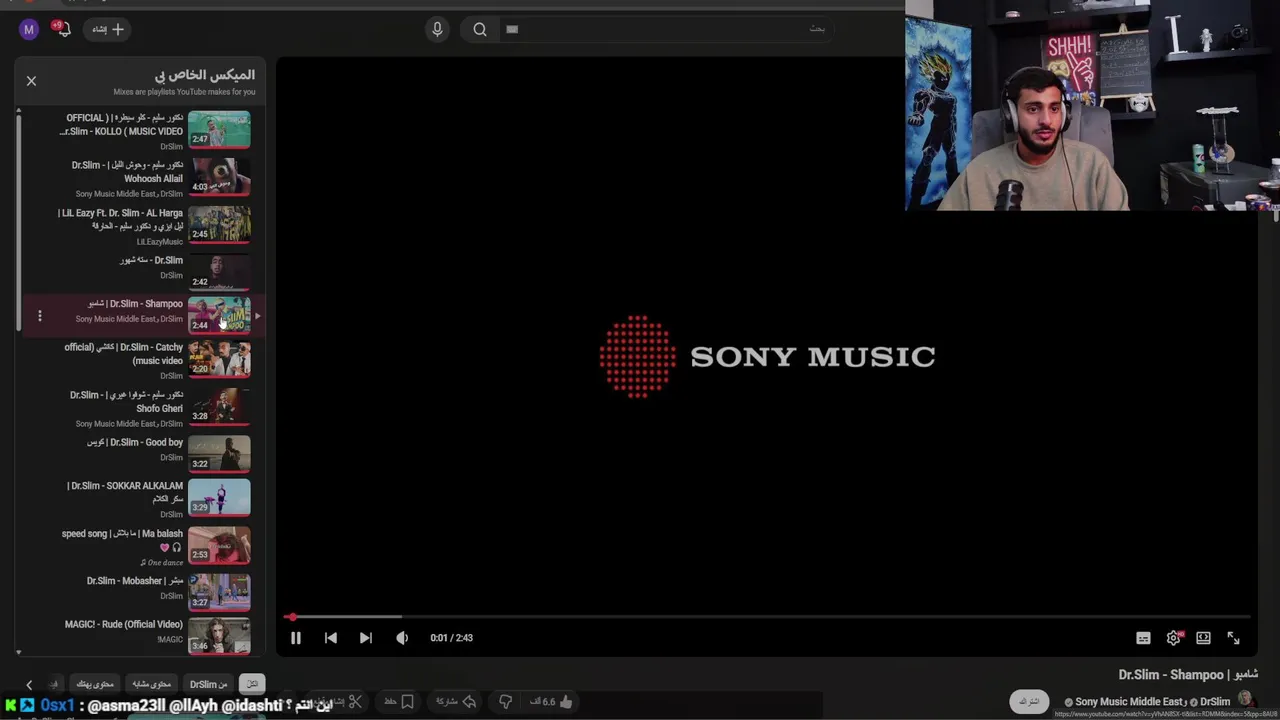This screenshot has width=1280, height=720.
Task: Open Dr.Slim - SOKKAR ALKALAM thumbnail
Action: [x=219, y=497]
